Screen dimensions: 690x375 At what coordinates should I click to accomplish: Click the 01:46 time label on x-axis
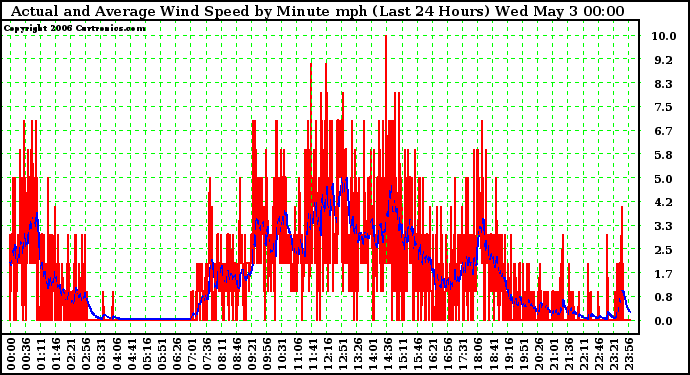click(56, 354)
